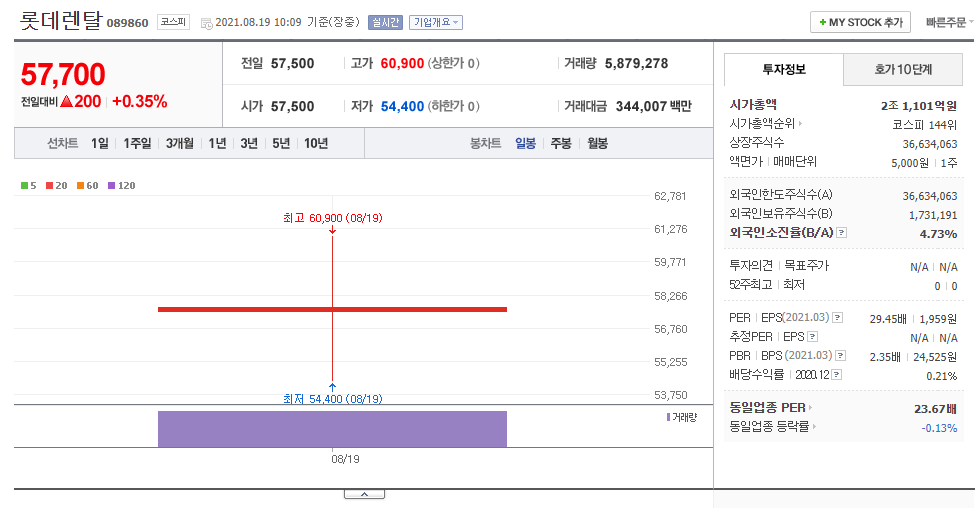This screenshot has height=508, width=977.
Task: Click the red 08/19 candlestick body
Action: coord(332,309)
